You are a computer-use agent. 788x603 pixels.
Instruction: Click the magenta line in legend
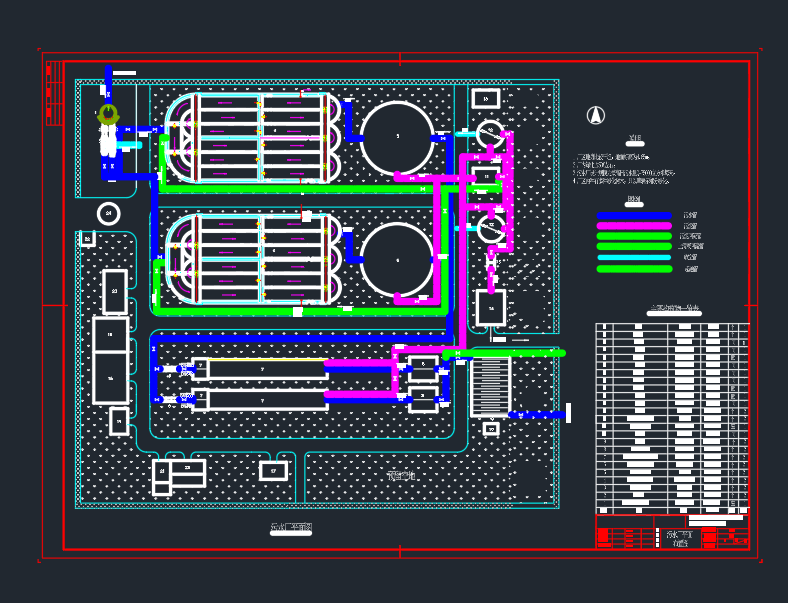634,226
